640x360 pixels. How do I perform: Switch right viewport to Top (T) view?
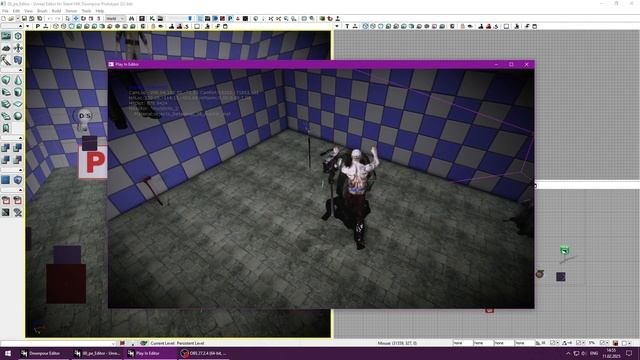(347, 27)
